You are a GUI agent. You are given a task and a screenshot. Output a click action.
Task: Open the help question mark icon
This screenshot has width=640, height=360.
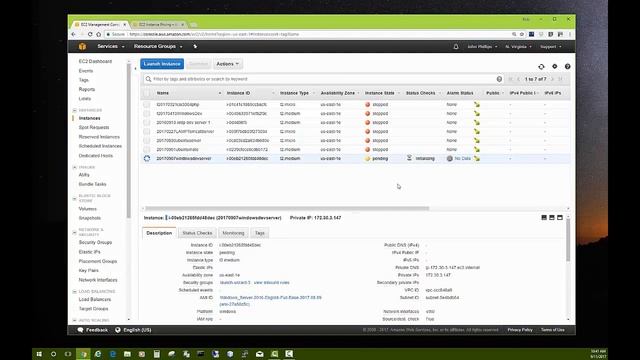567,66
